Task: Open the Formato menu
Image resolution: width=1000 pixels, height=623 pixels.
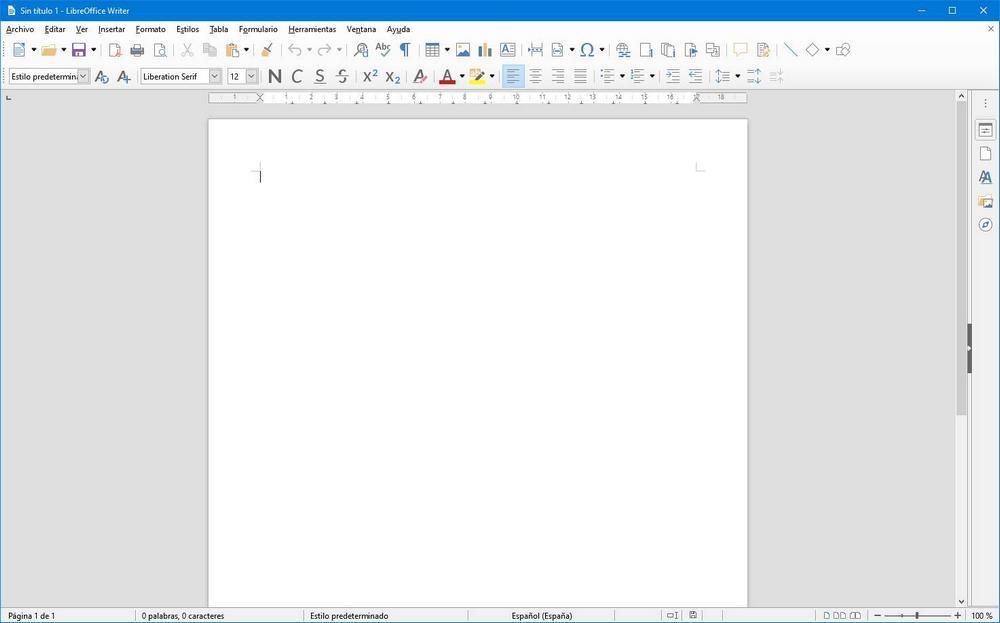Action: pos(151,29)
